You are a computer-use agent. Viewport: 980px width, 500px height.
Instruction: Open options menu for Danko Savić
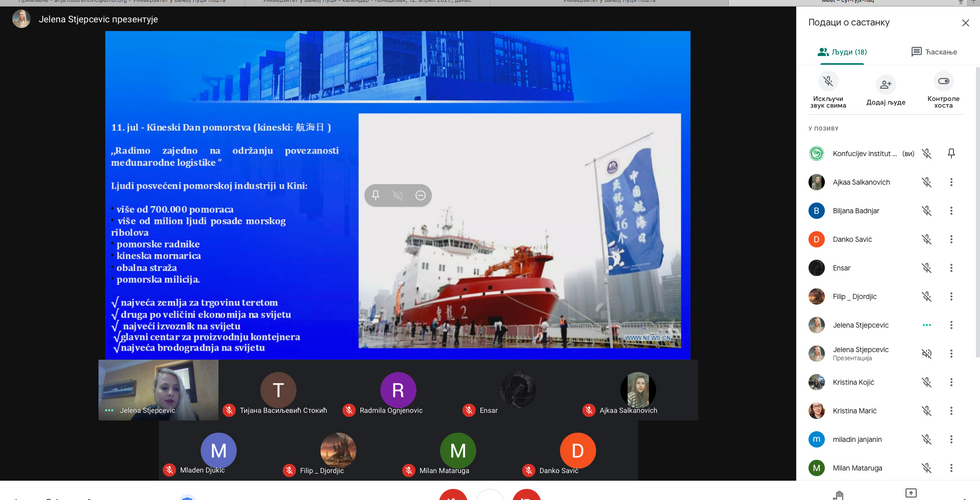pyautogui.click(x=951, y=239)
